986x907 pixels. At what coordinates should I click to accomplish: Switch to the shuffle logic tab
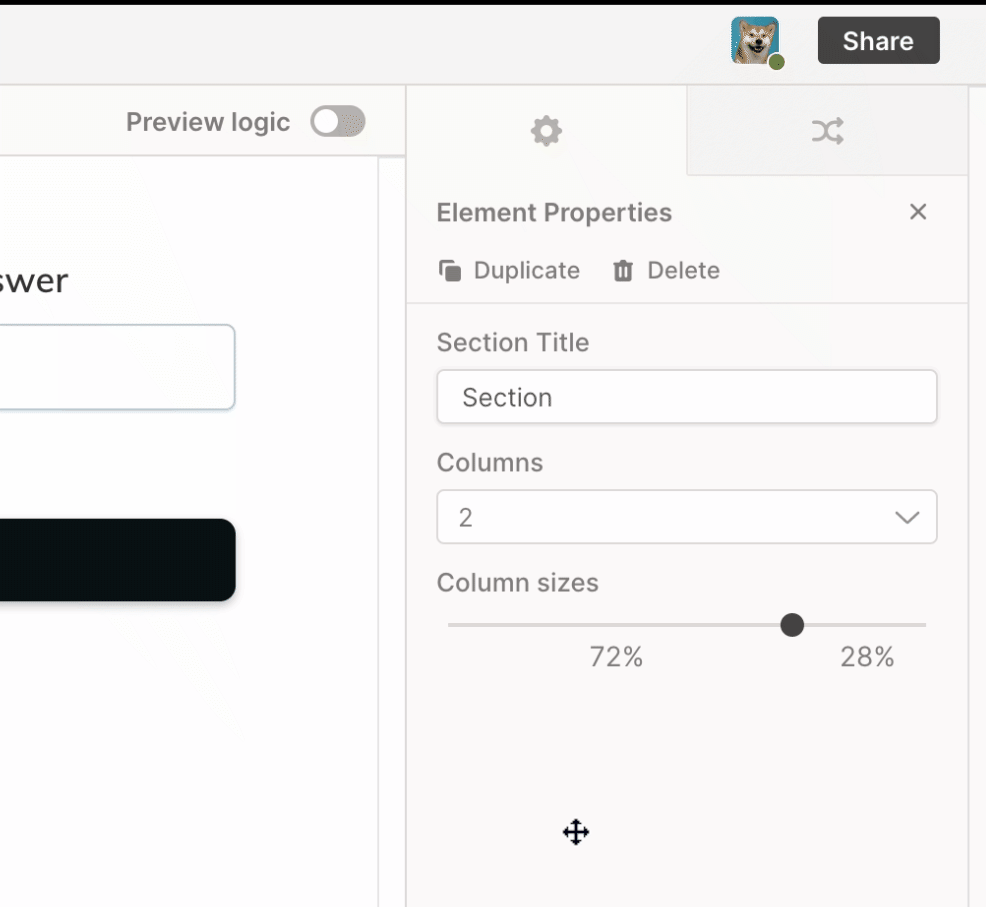[827, 131]
